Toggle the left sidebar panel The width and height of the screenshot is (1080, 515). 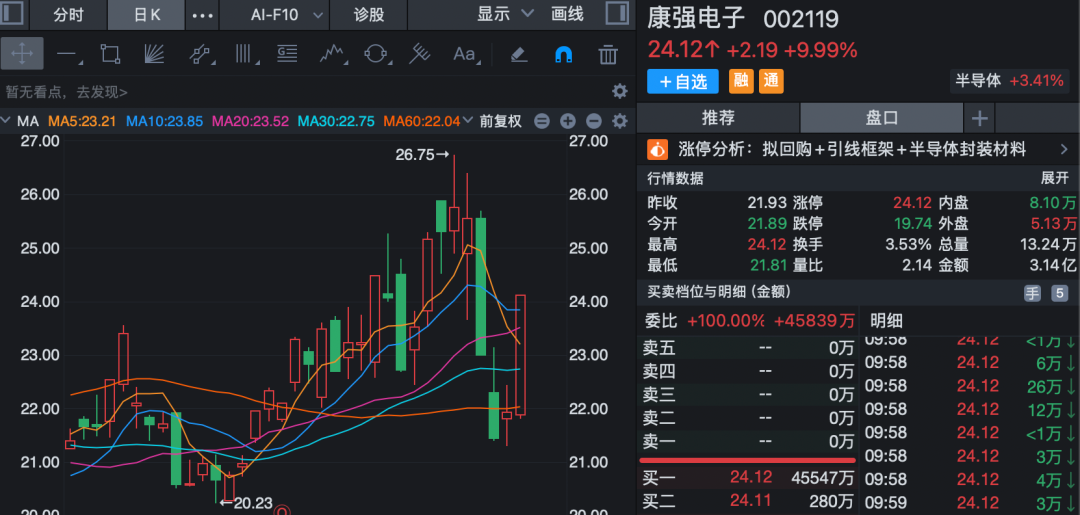click(14, 14)
